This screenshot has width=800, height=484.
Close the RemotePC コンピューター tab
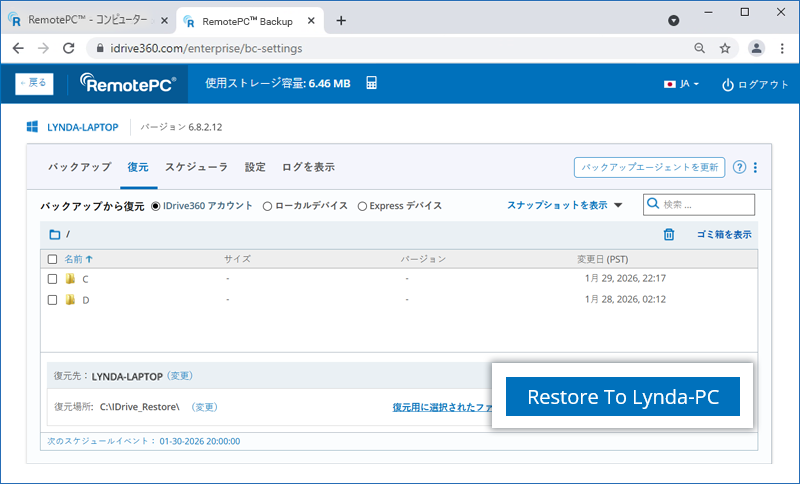pyautogui.click(x=164, y=21)
